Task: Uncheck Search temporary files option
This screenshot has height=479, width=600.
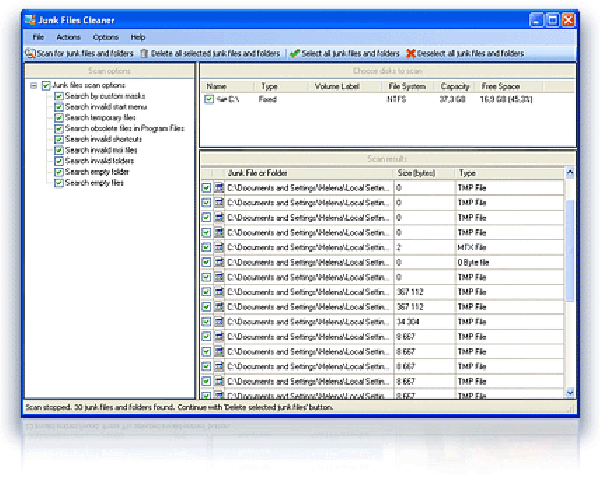Action: [x=59, y=118]
